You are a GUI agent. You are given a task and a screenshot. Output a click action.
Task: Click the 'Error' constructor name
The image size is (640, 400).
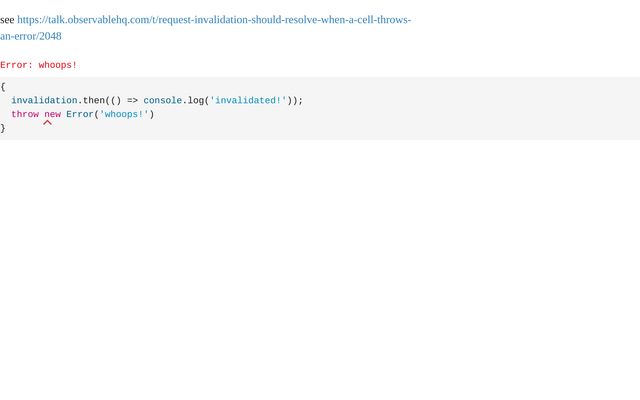click(x=80, y=114)
